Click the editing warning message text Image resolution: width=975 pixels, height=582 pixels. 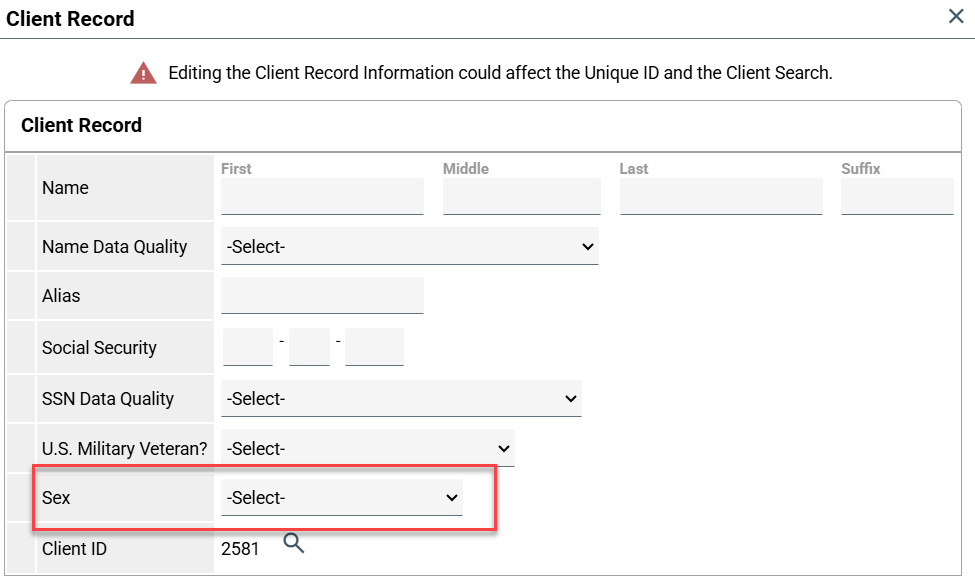pos(500,73)
